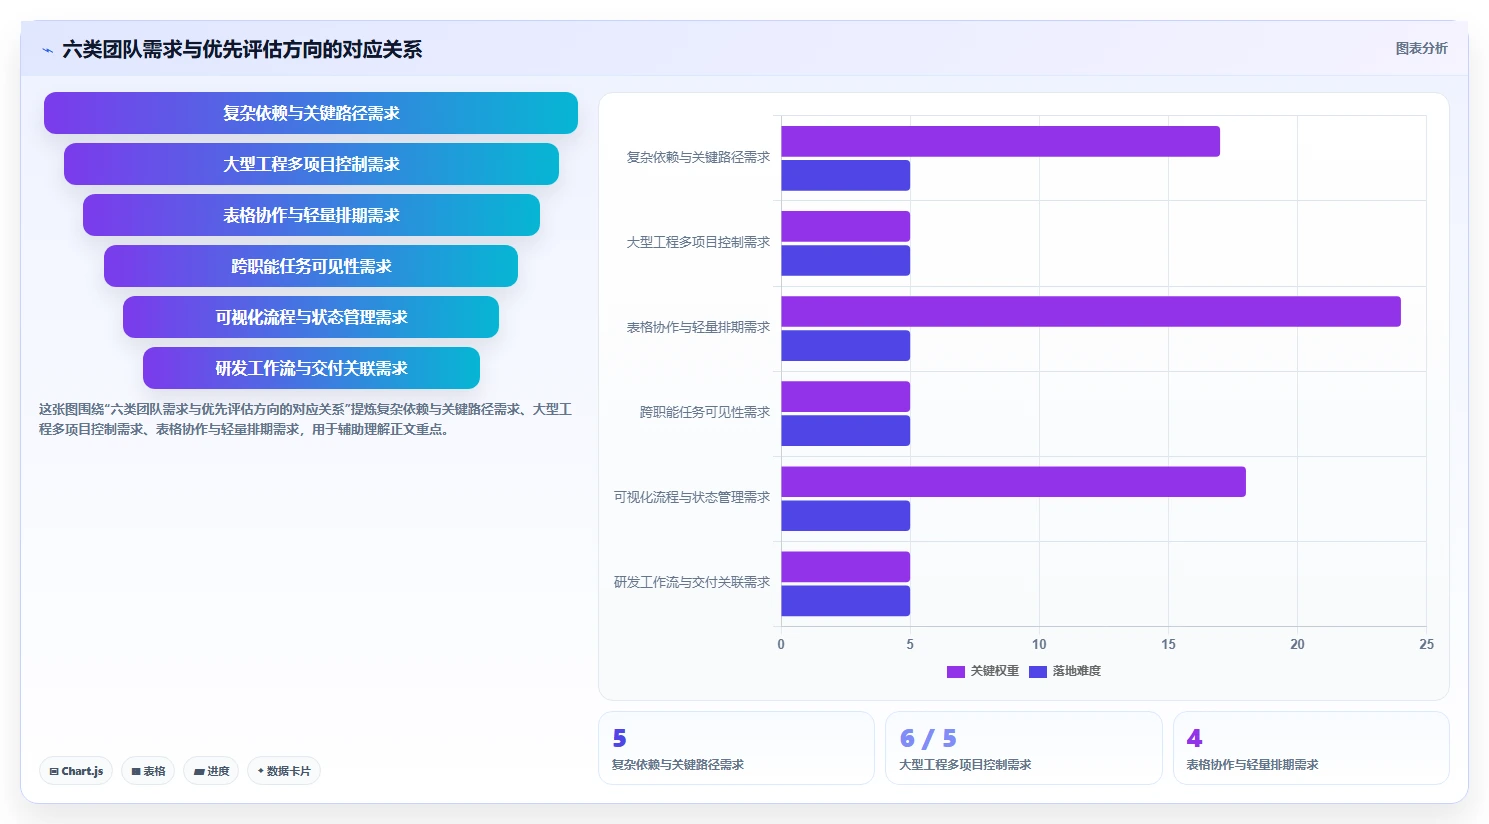Click the title 六类团队需求与优先评估方向的对应关系

242,49
